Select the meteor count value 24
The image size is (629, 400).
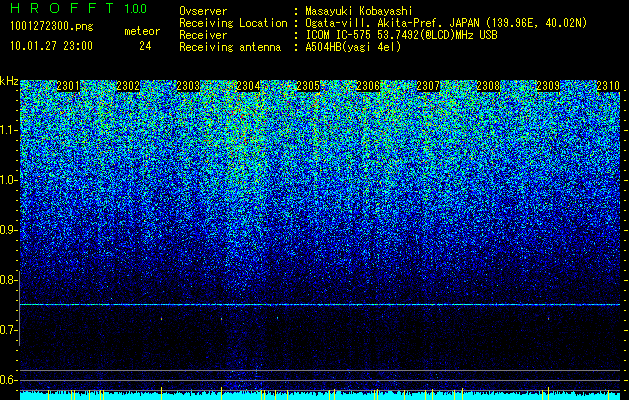pyautogui.click(x=145, y=46)
